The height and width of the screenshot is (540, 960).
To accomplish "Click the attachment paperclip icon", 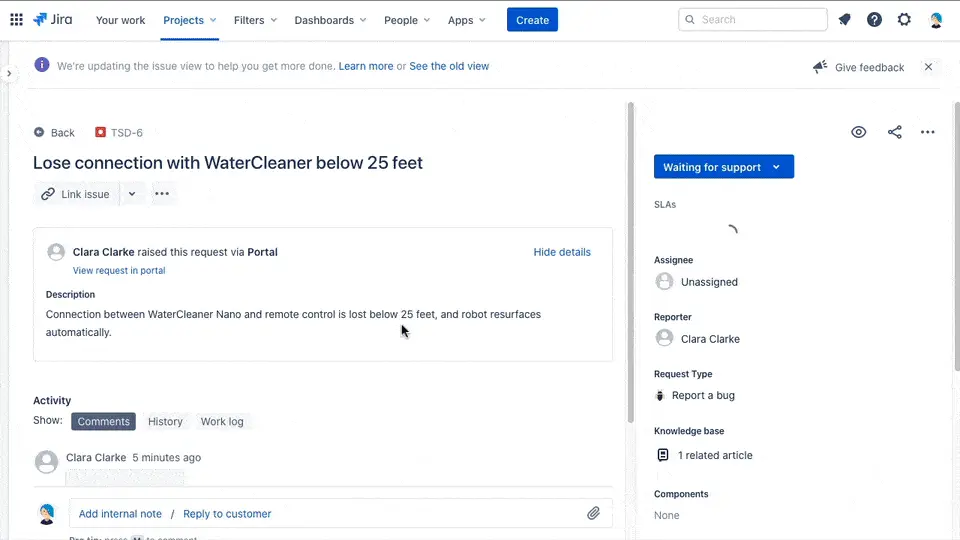I will (x=593, y=513).
